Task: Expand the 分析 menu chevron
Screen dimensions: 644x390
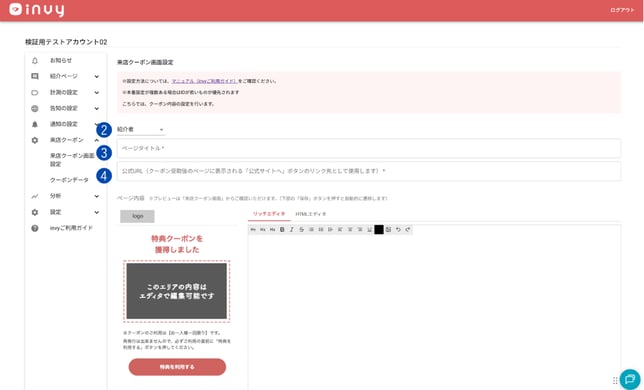Action: (97, 196)
